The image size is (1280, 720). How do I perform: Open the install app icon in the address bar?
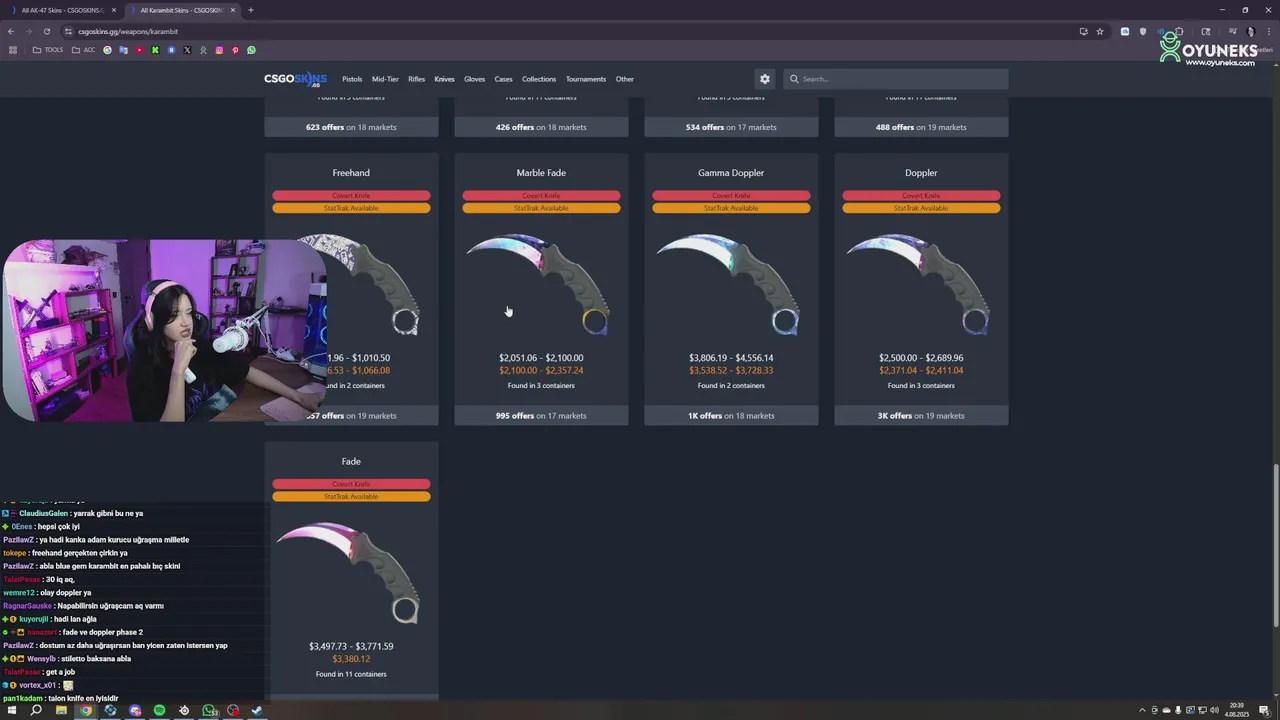pos(1083,31)
